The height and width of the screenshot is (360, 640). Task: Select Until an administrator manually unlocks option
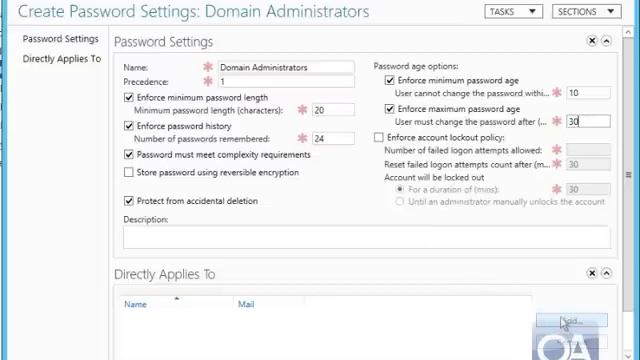400,202
